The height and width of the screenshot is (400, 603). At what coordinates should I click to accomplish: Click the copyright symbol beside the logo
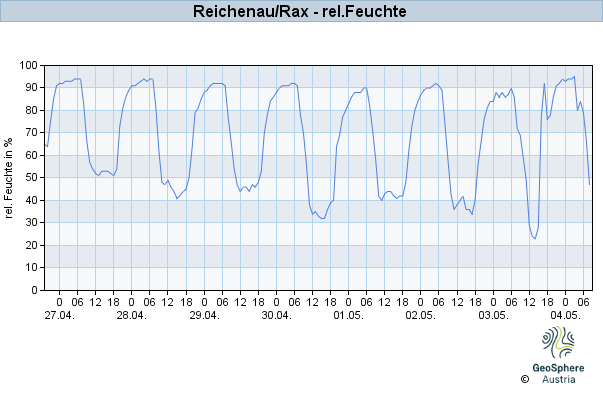pyautogui.click(x=525, y=380)
